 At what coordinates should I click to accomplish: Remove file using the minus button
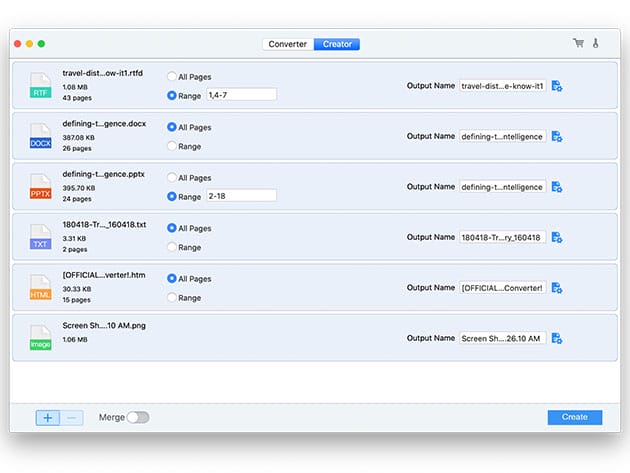[73, 417]
